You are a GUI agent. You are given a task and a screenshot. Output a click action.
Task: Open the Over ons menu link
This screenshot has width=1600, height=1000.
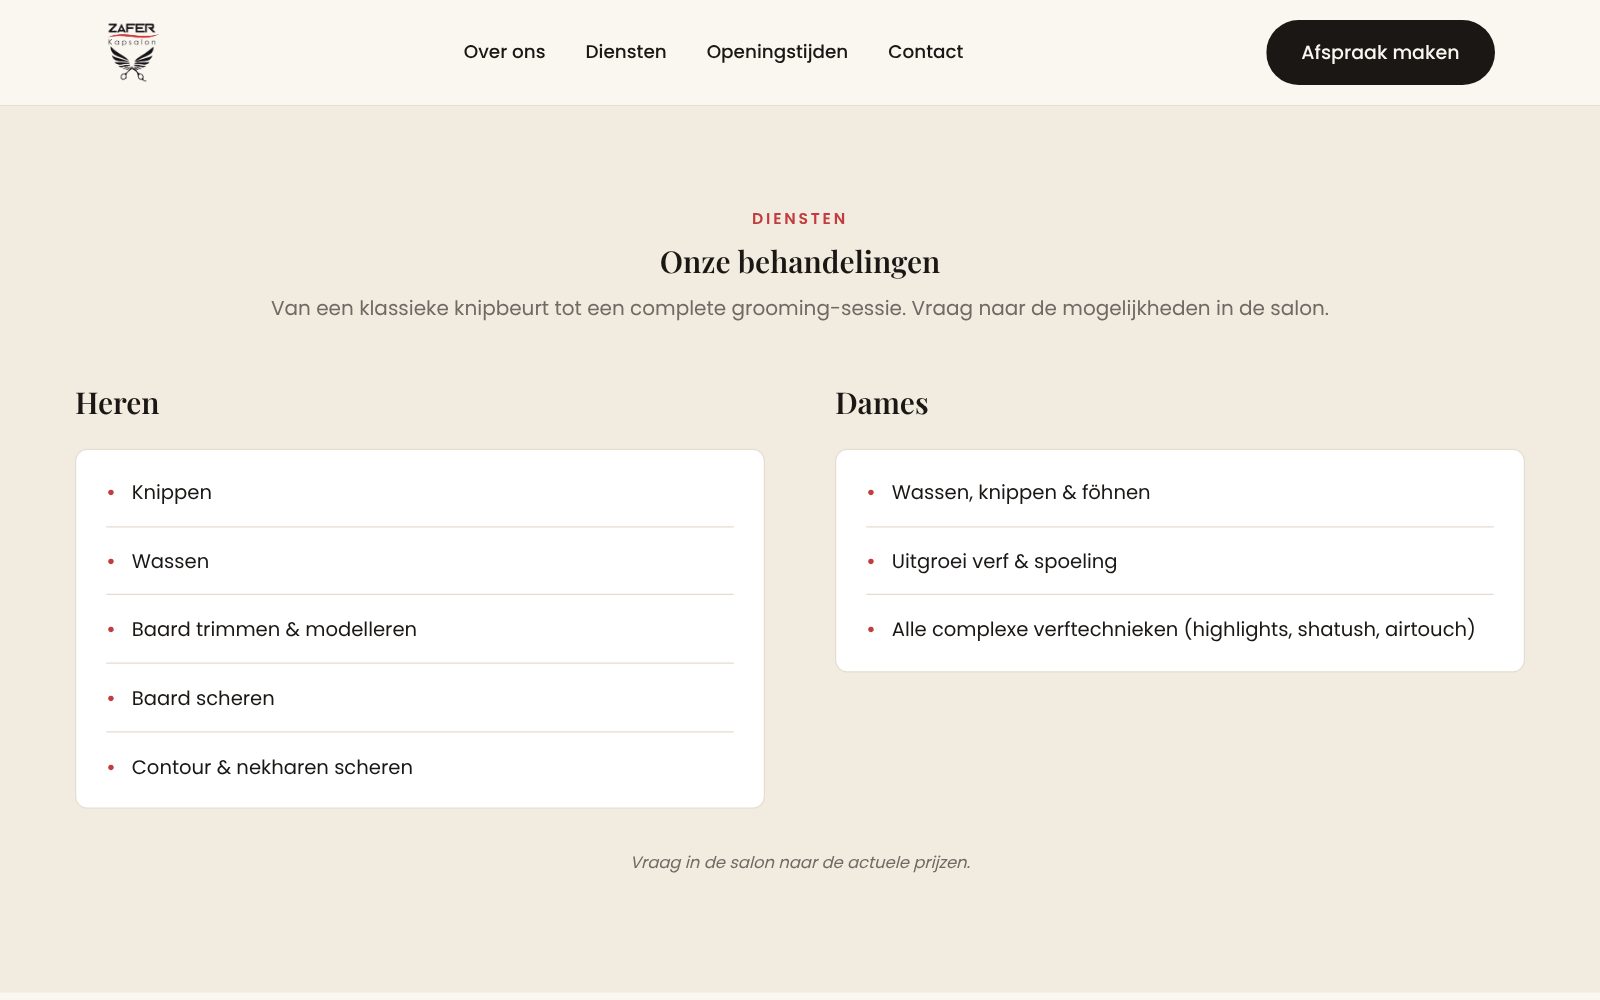504,52
